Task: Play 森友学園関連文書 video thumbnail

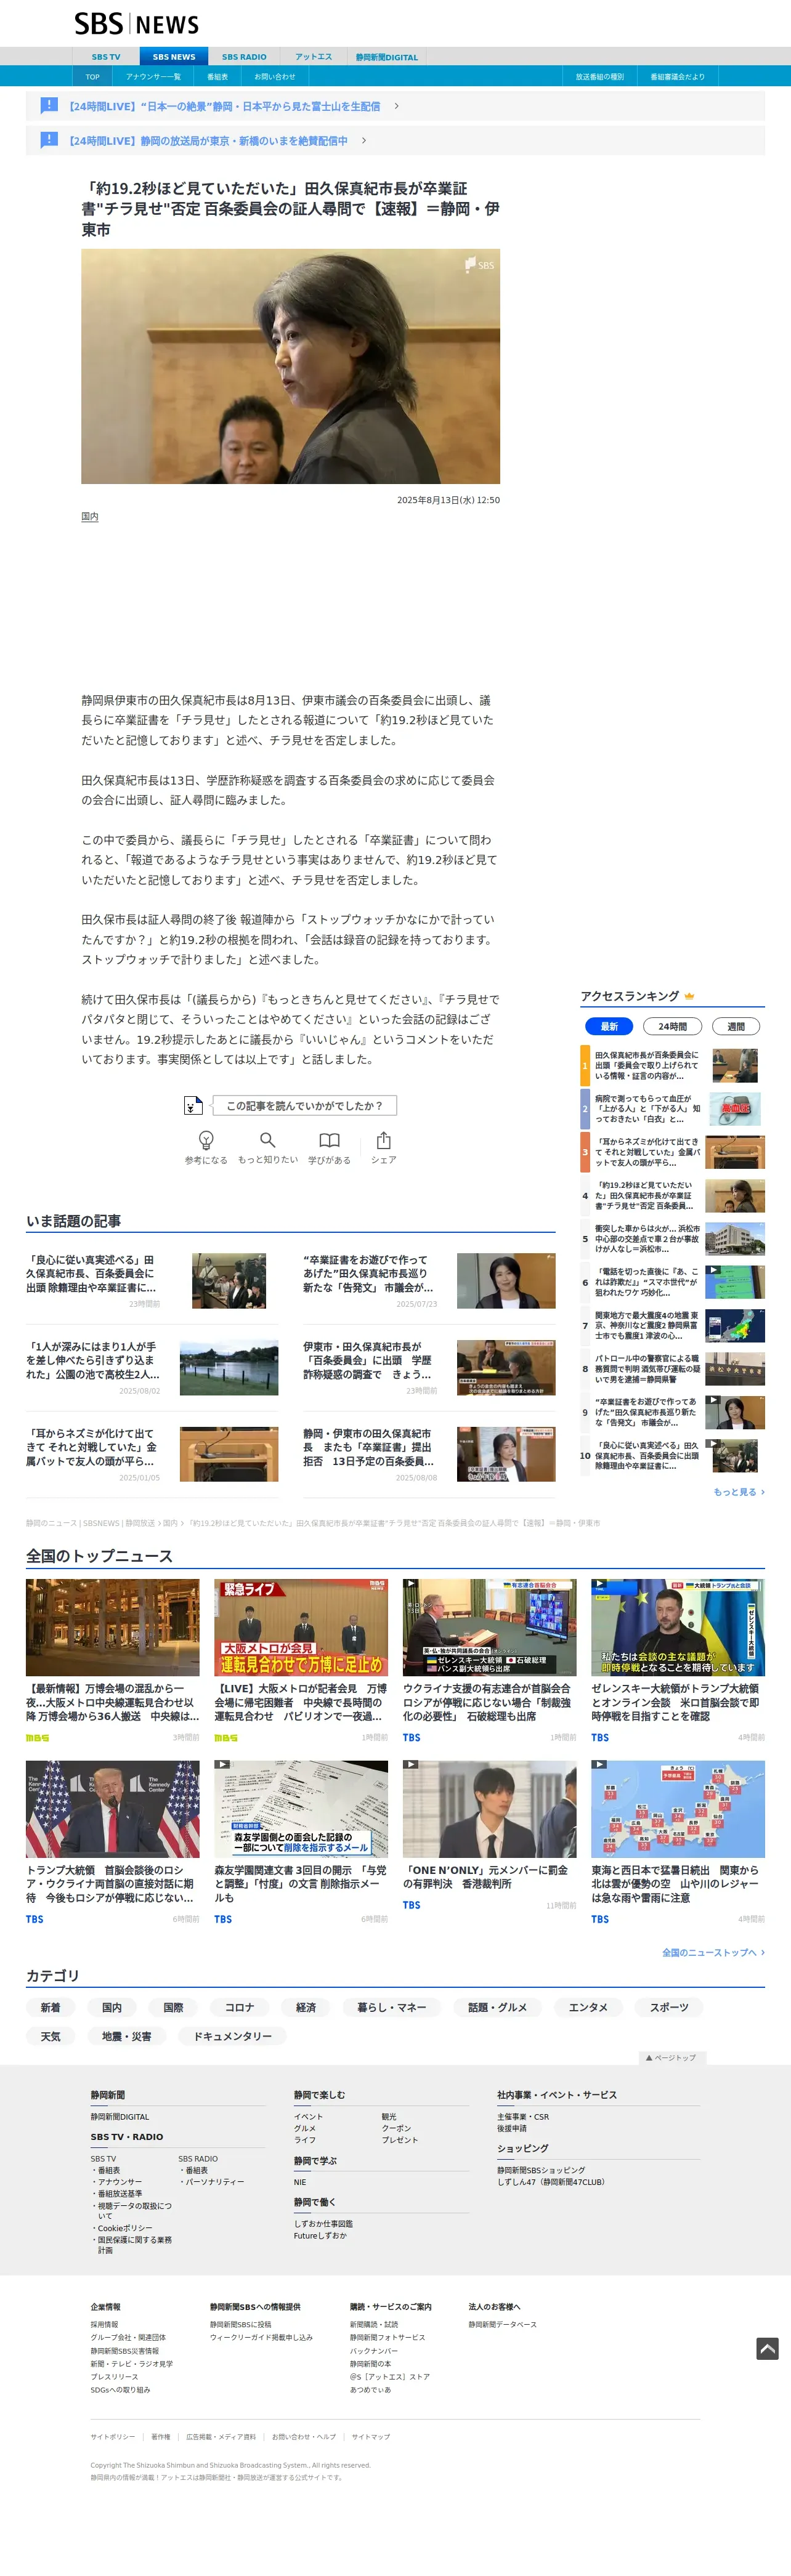Action: [x=301, y=1809]
